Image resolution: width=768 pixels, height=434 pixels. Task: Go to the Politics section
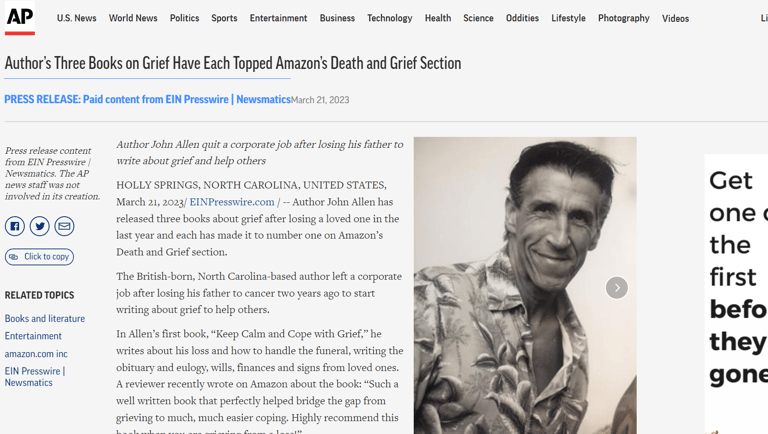click(185, 18)
